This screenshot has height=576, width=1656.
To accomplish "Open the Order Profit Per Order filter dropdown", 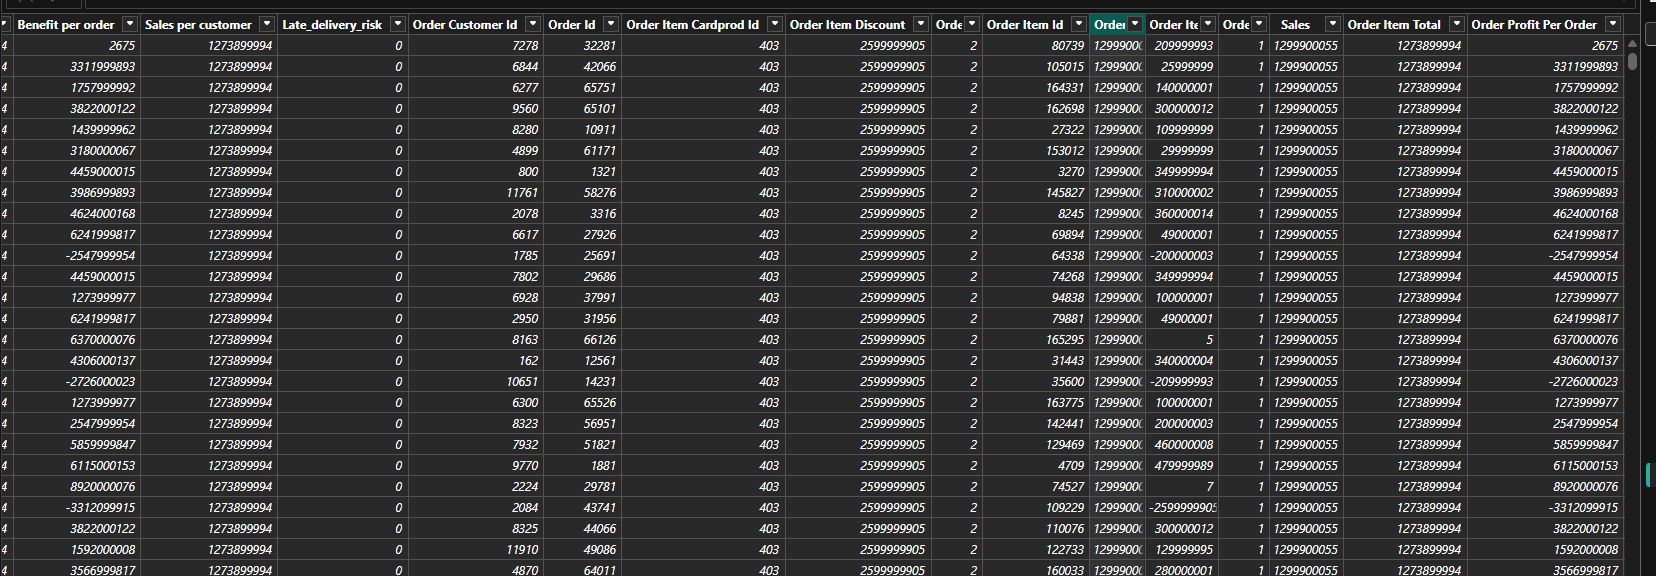I will (1612, 24).
